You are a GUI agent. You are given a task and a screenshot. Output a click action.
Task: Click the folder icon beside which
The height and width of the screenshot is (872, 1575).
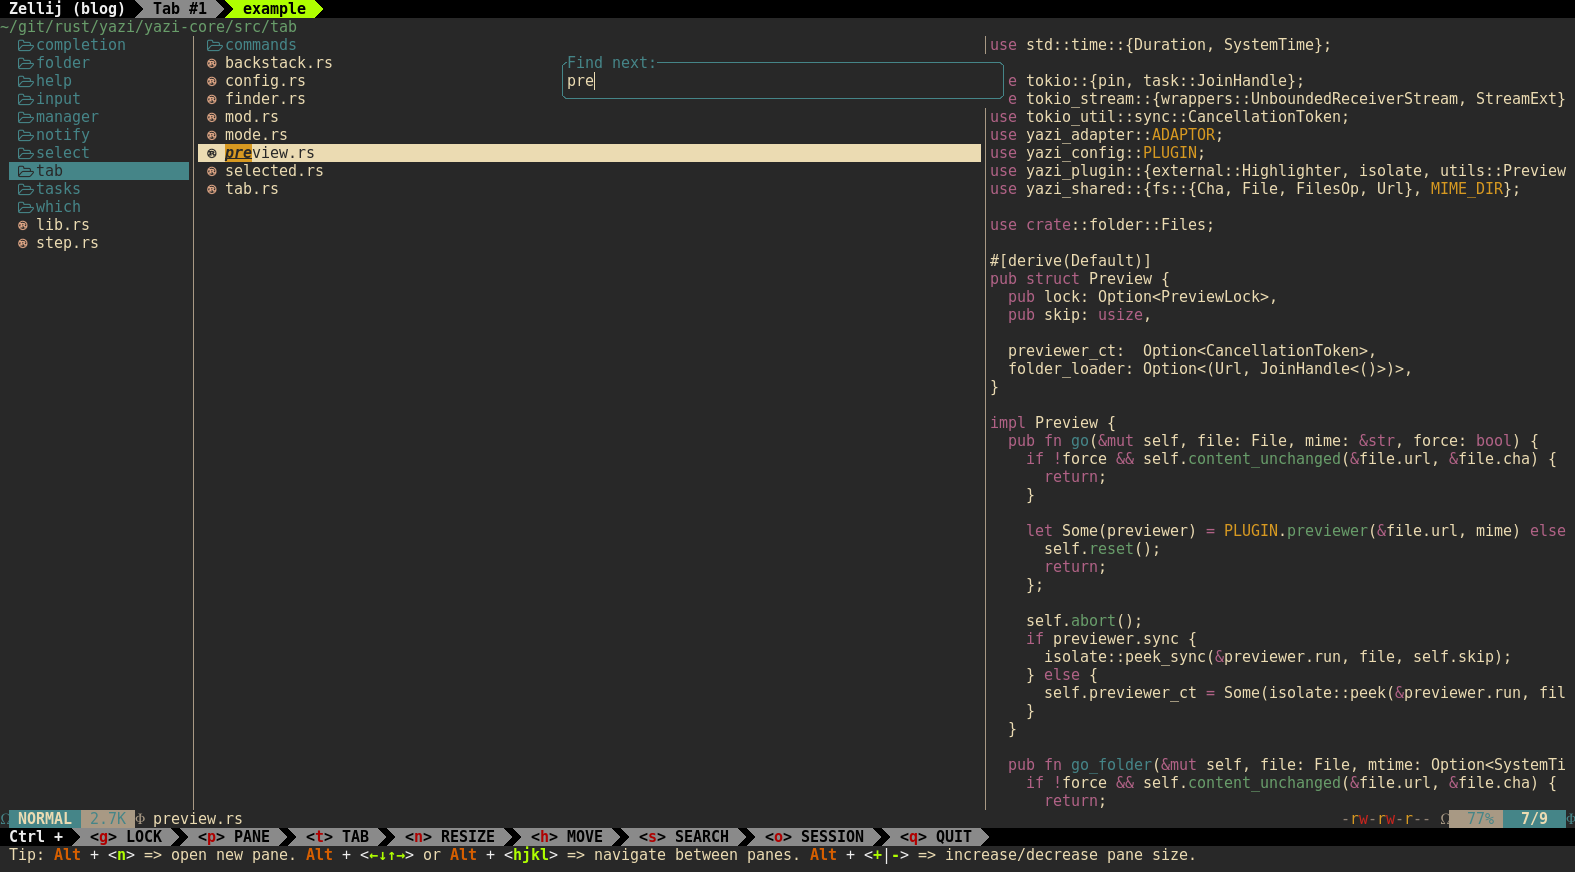25,207
